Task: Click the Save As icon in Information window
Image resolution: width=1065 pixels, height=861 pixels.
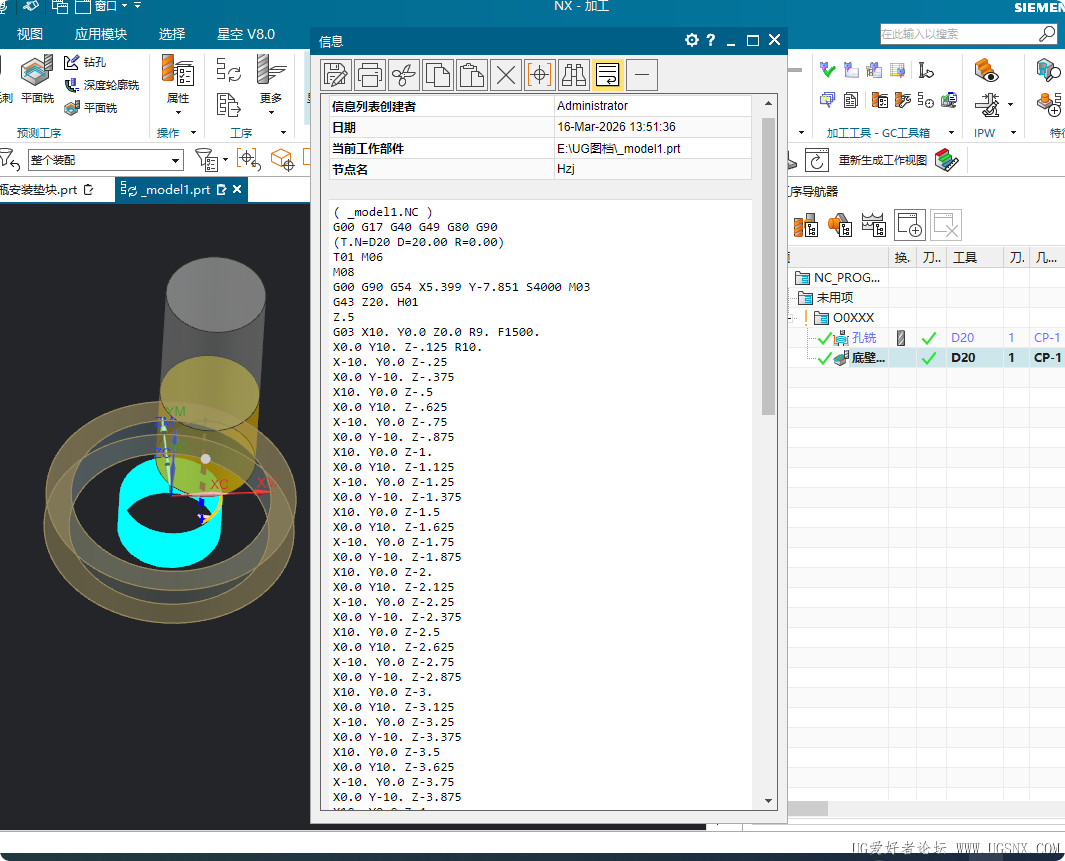Action: tap(337, 74)
